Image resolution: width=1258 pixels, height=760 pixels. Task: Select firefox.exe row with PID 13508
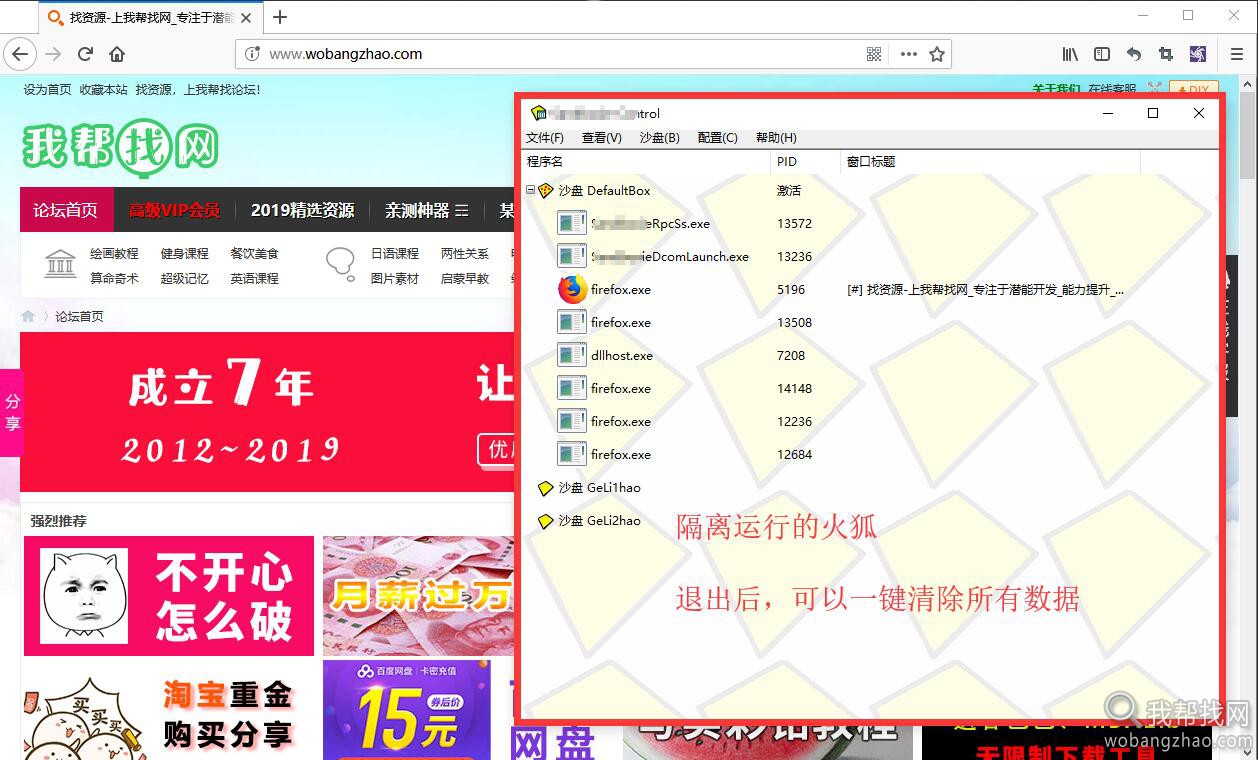(x=870, y=322)
